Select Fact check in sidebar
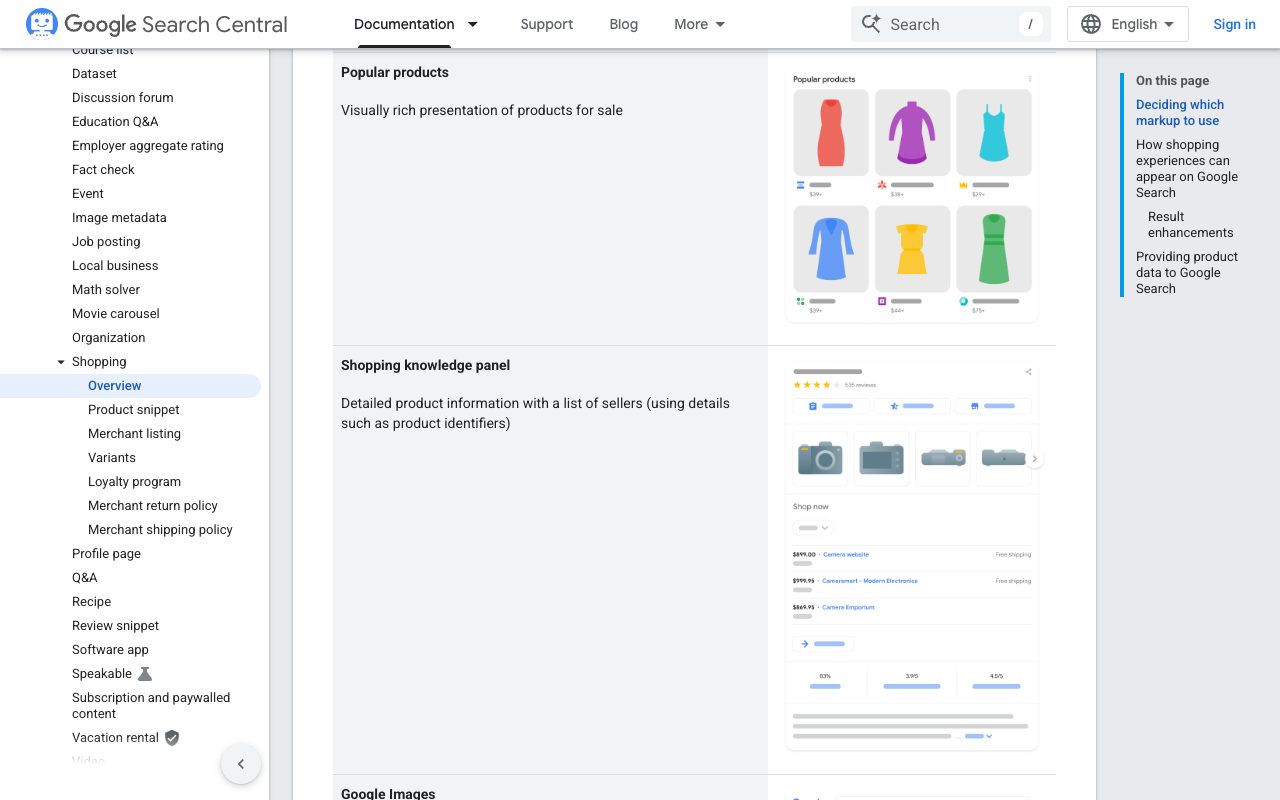This screenshot has width=1280, height=800. pyautogui.click(x=103, y=170)
